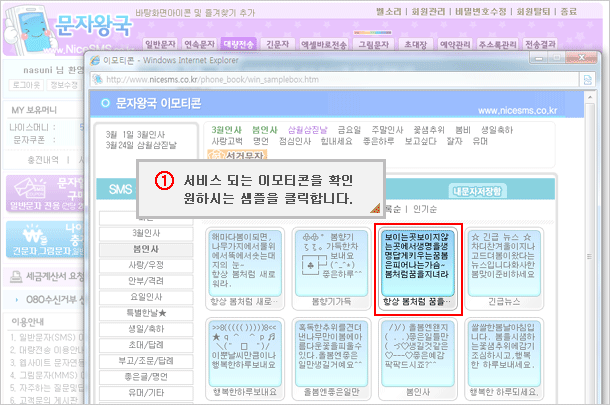The height and width of the screenshot is (405, 610).
Task: Sort emoticons by 인기순
Action: (x=425, y=209)
